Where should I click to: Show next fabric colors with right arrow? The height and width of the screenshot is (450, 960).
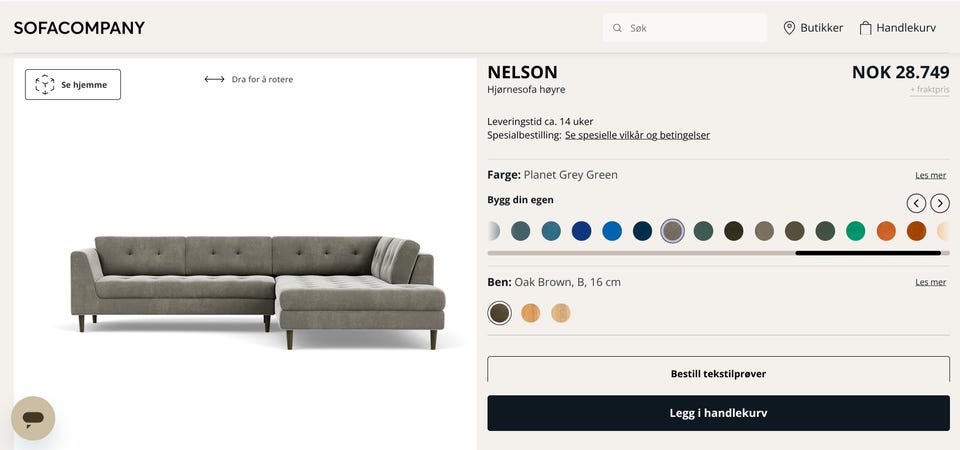click(940, 203)
